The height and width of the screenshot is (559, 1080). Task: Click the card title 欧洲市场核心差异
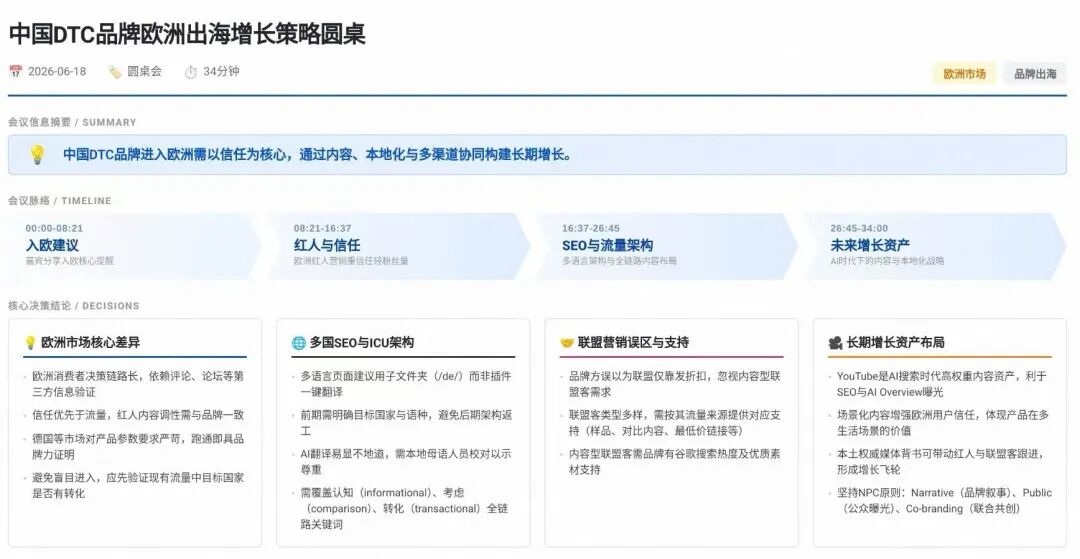[x=91, y=342]
